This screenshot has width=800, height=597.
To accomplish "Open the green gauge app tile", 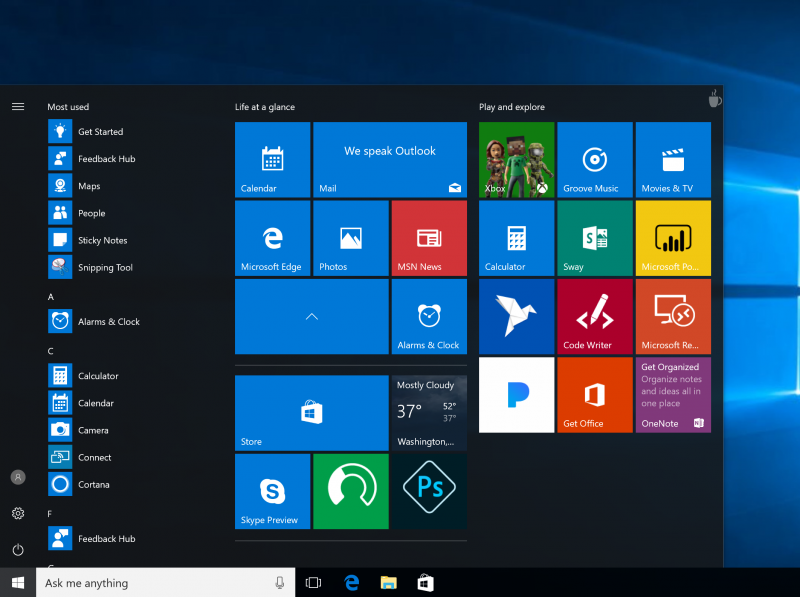I will [x=351, y=491].
